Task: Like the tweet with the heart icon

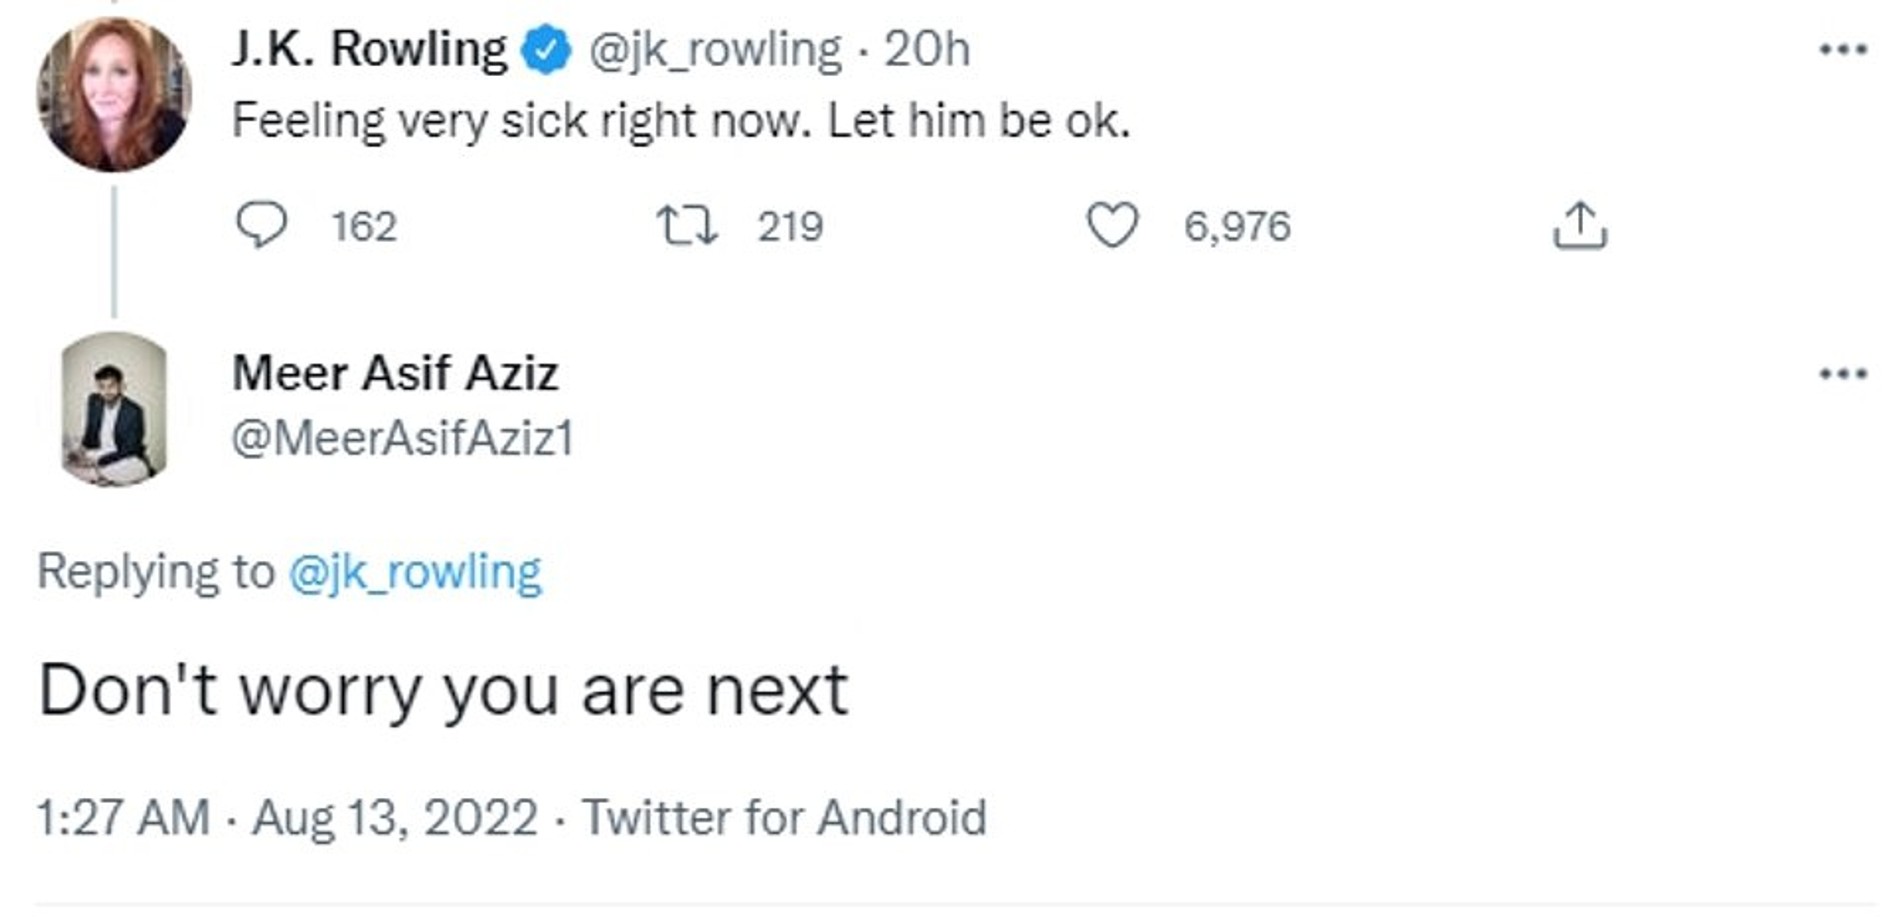Action: (1112, 225)
